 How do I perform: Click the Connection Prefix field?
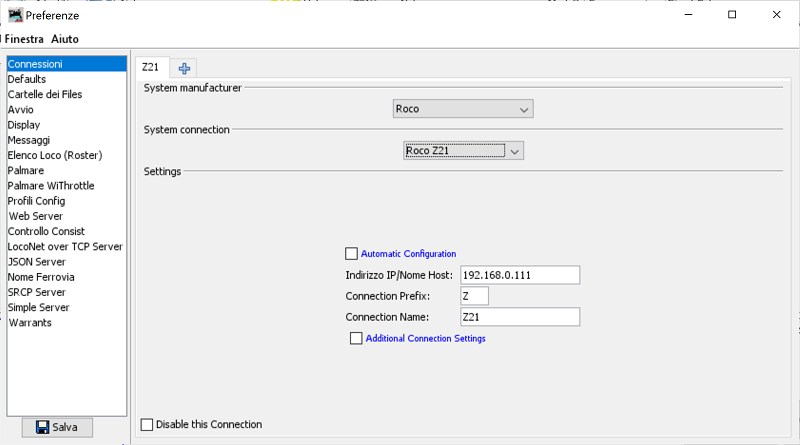point(473,296)
